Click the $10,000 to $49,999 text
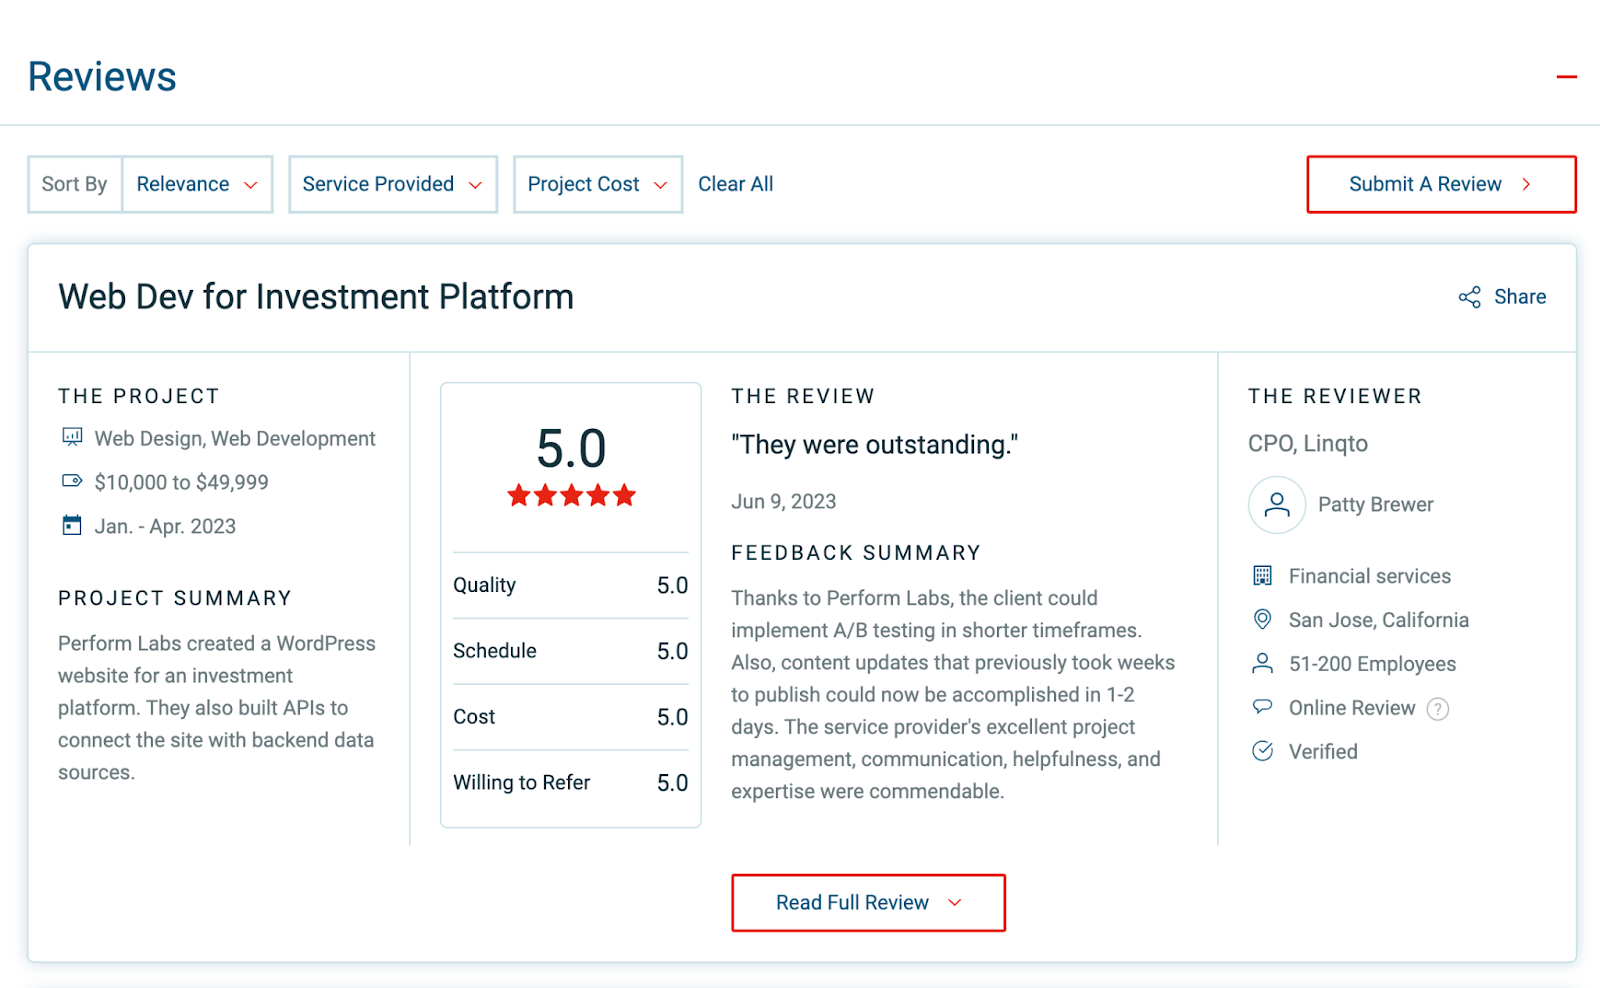The height and width of the screenshot is (988, 1600). tap(182, 482)
